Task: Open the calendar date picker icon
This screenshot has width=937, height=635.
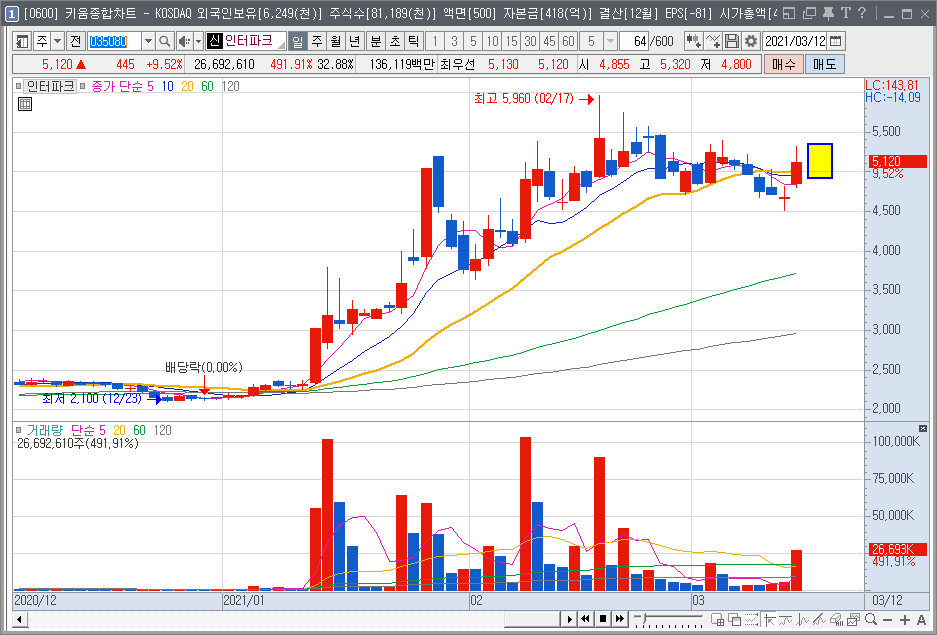Action: point(836,41)
